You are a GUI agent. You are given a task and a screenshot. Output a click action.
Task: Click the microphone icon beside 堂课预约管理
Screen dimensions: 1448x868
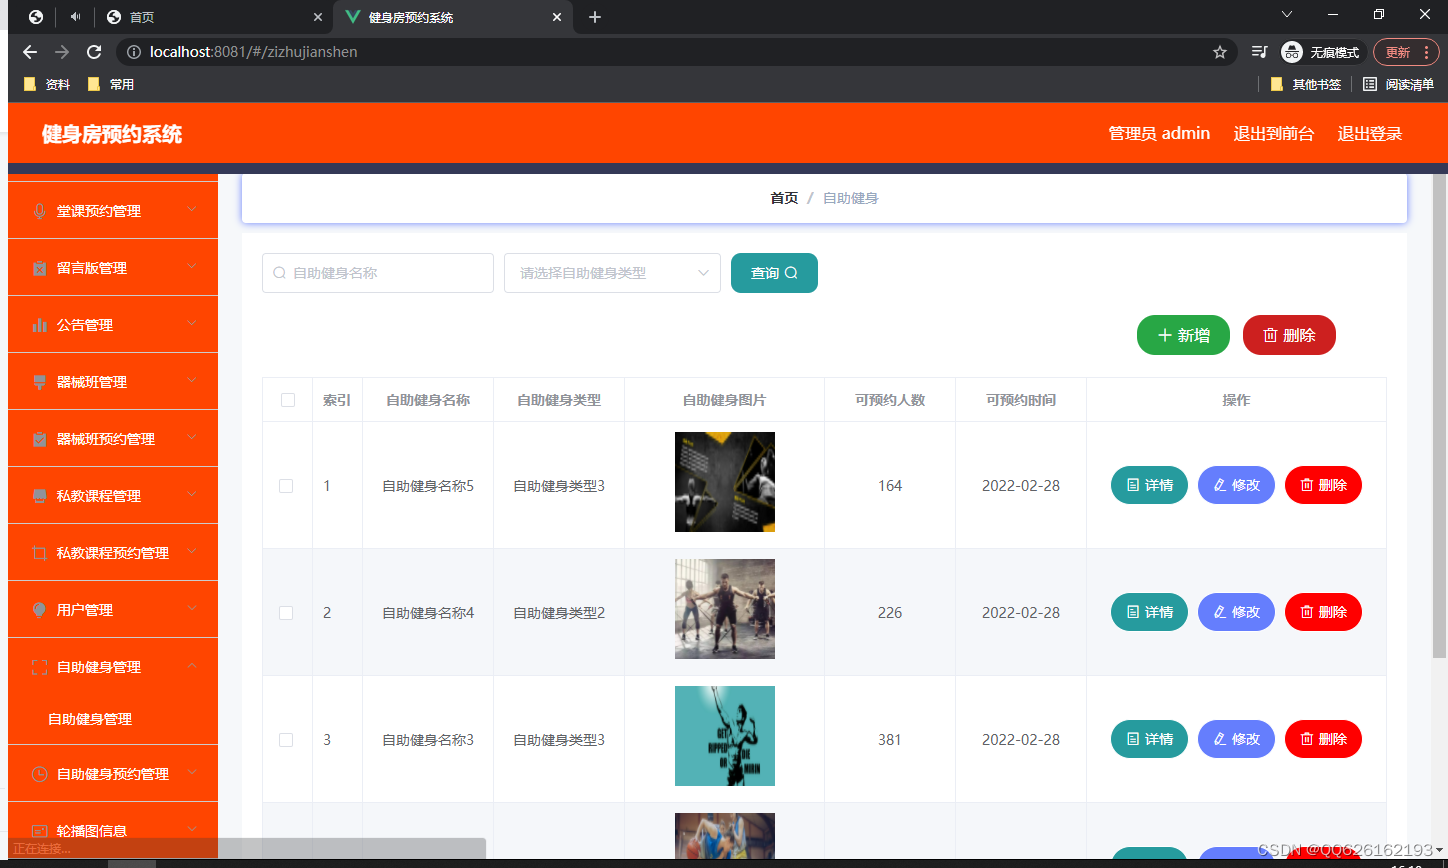[40, 211]
